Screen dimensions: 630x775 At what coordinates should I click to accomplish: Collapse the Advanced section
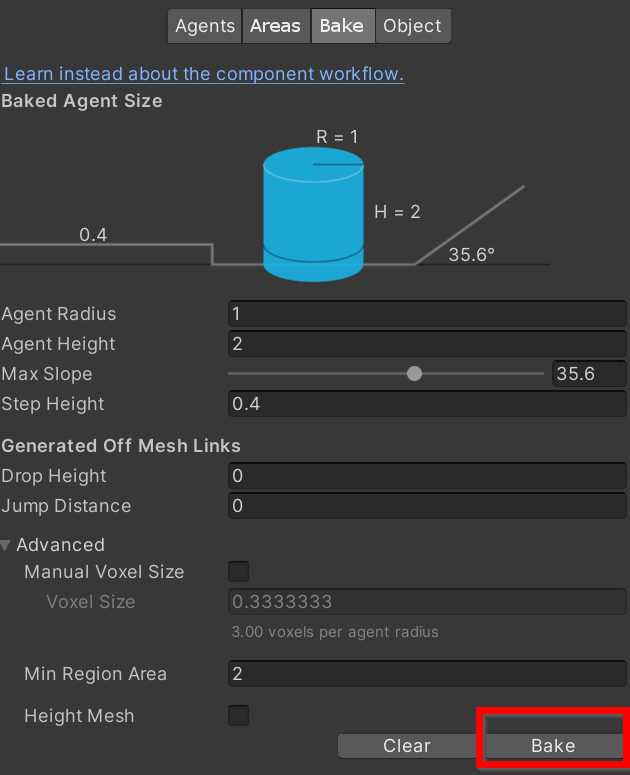coord(5,545)
